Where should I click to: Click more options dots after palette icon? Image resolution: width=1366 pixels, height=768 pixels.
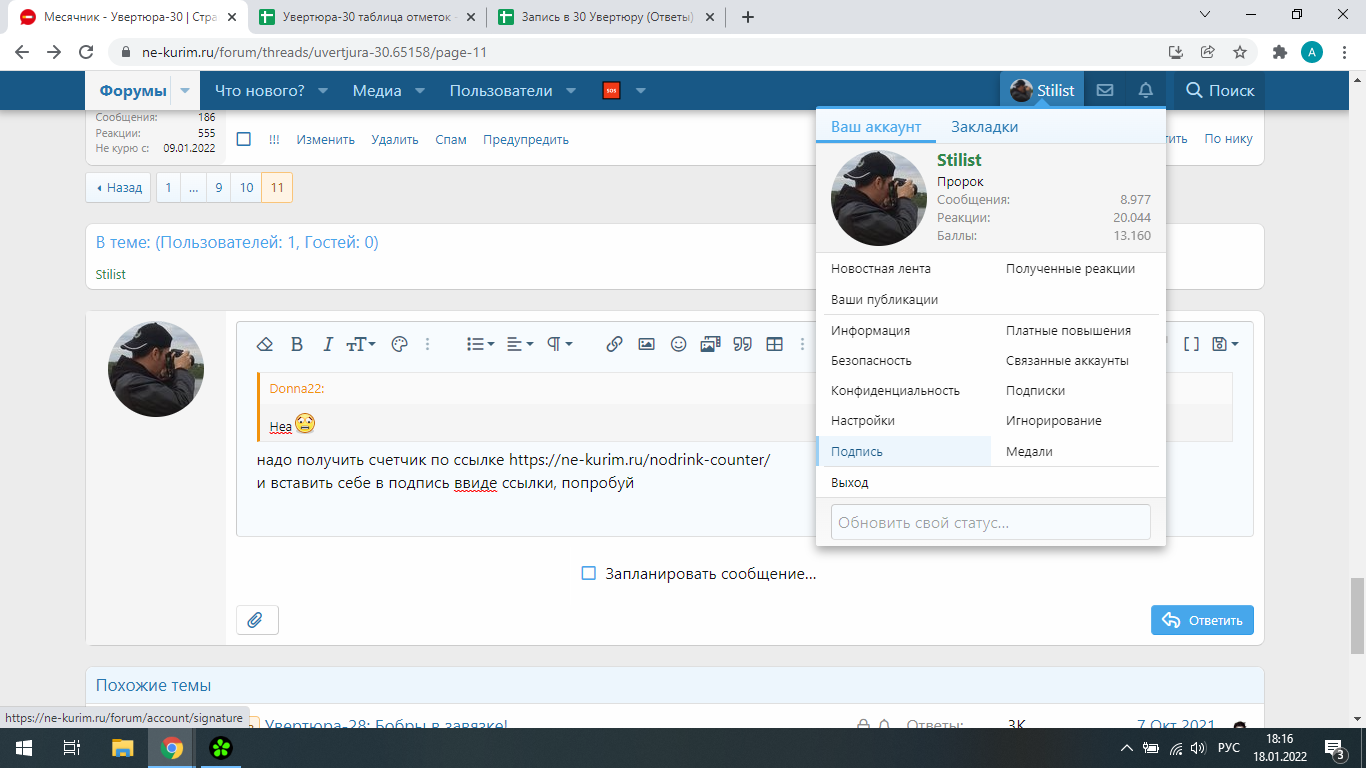point(427,344)
